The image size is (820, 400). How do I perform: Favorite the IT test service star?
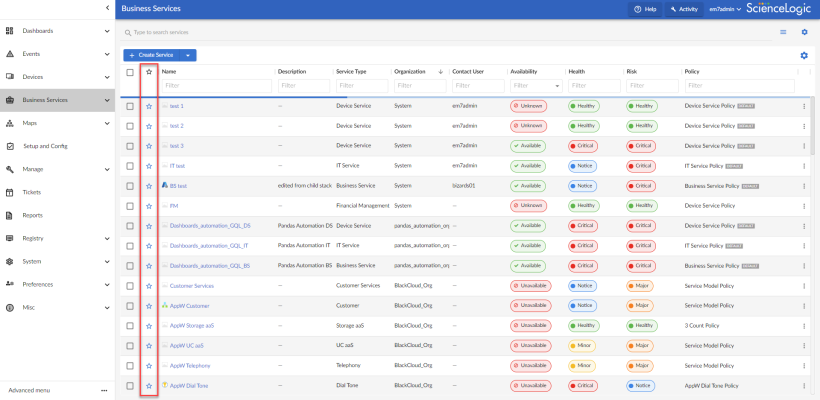pos(149,166)
